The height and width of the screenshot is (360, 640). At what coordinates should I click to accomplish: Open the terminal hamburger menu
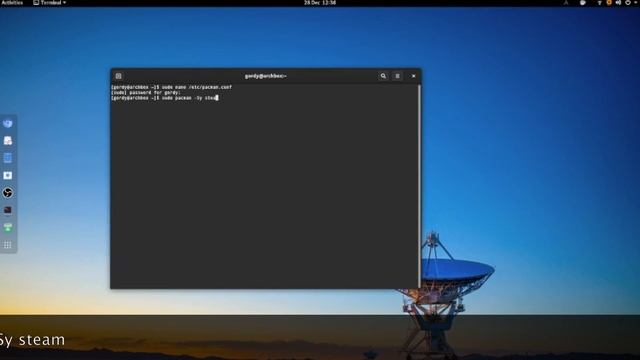click(397, 76)
